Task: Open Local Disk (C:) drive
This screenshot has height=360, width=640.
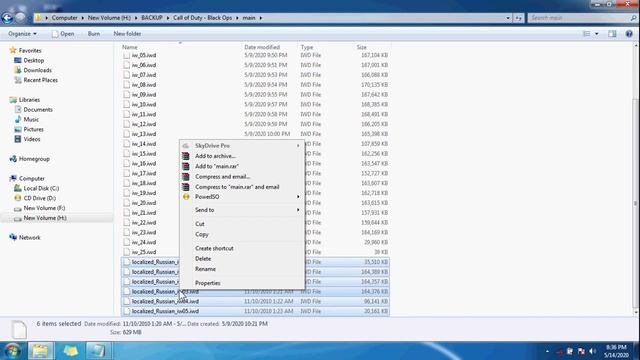Action: 41,188
